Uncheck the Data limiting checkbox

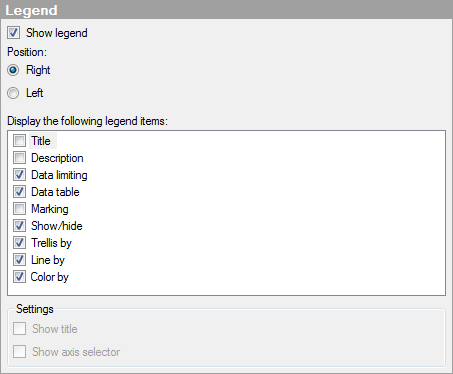pos(19,175)
